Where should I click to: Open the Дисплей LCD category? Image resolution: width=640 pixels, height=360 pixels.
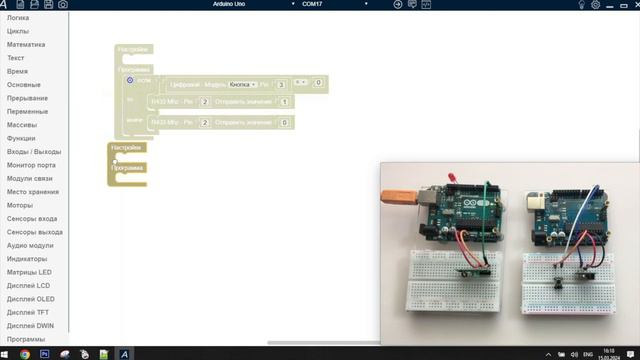click(x=28, y=286)
